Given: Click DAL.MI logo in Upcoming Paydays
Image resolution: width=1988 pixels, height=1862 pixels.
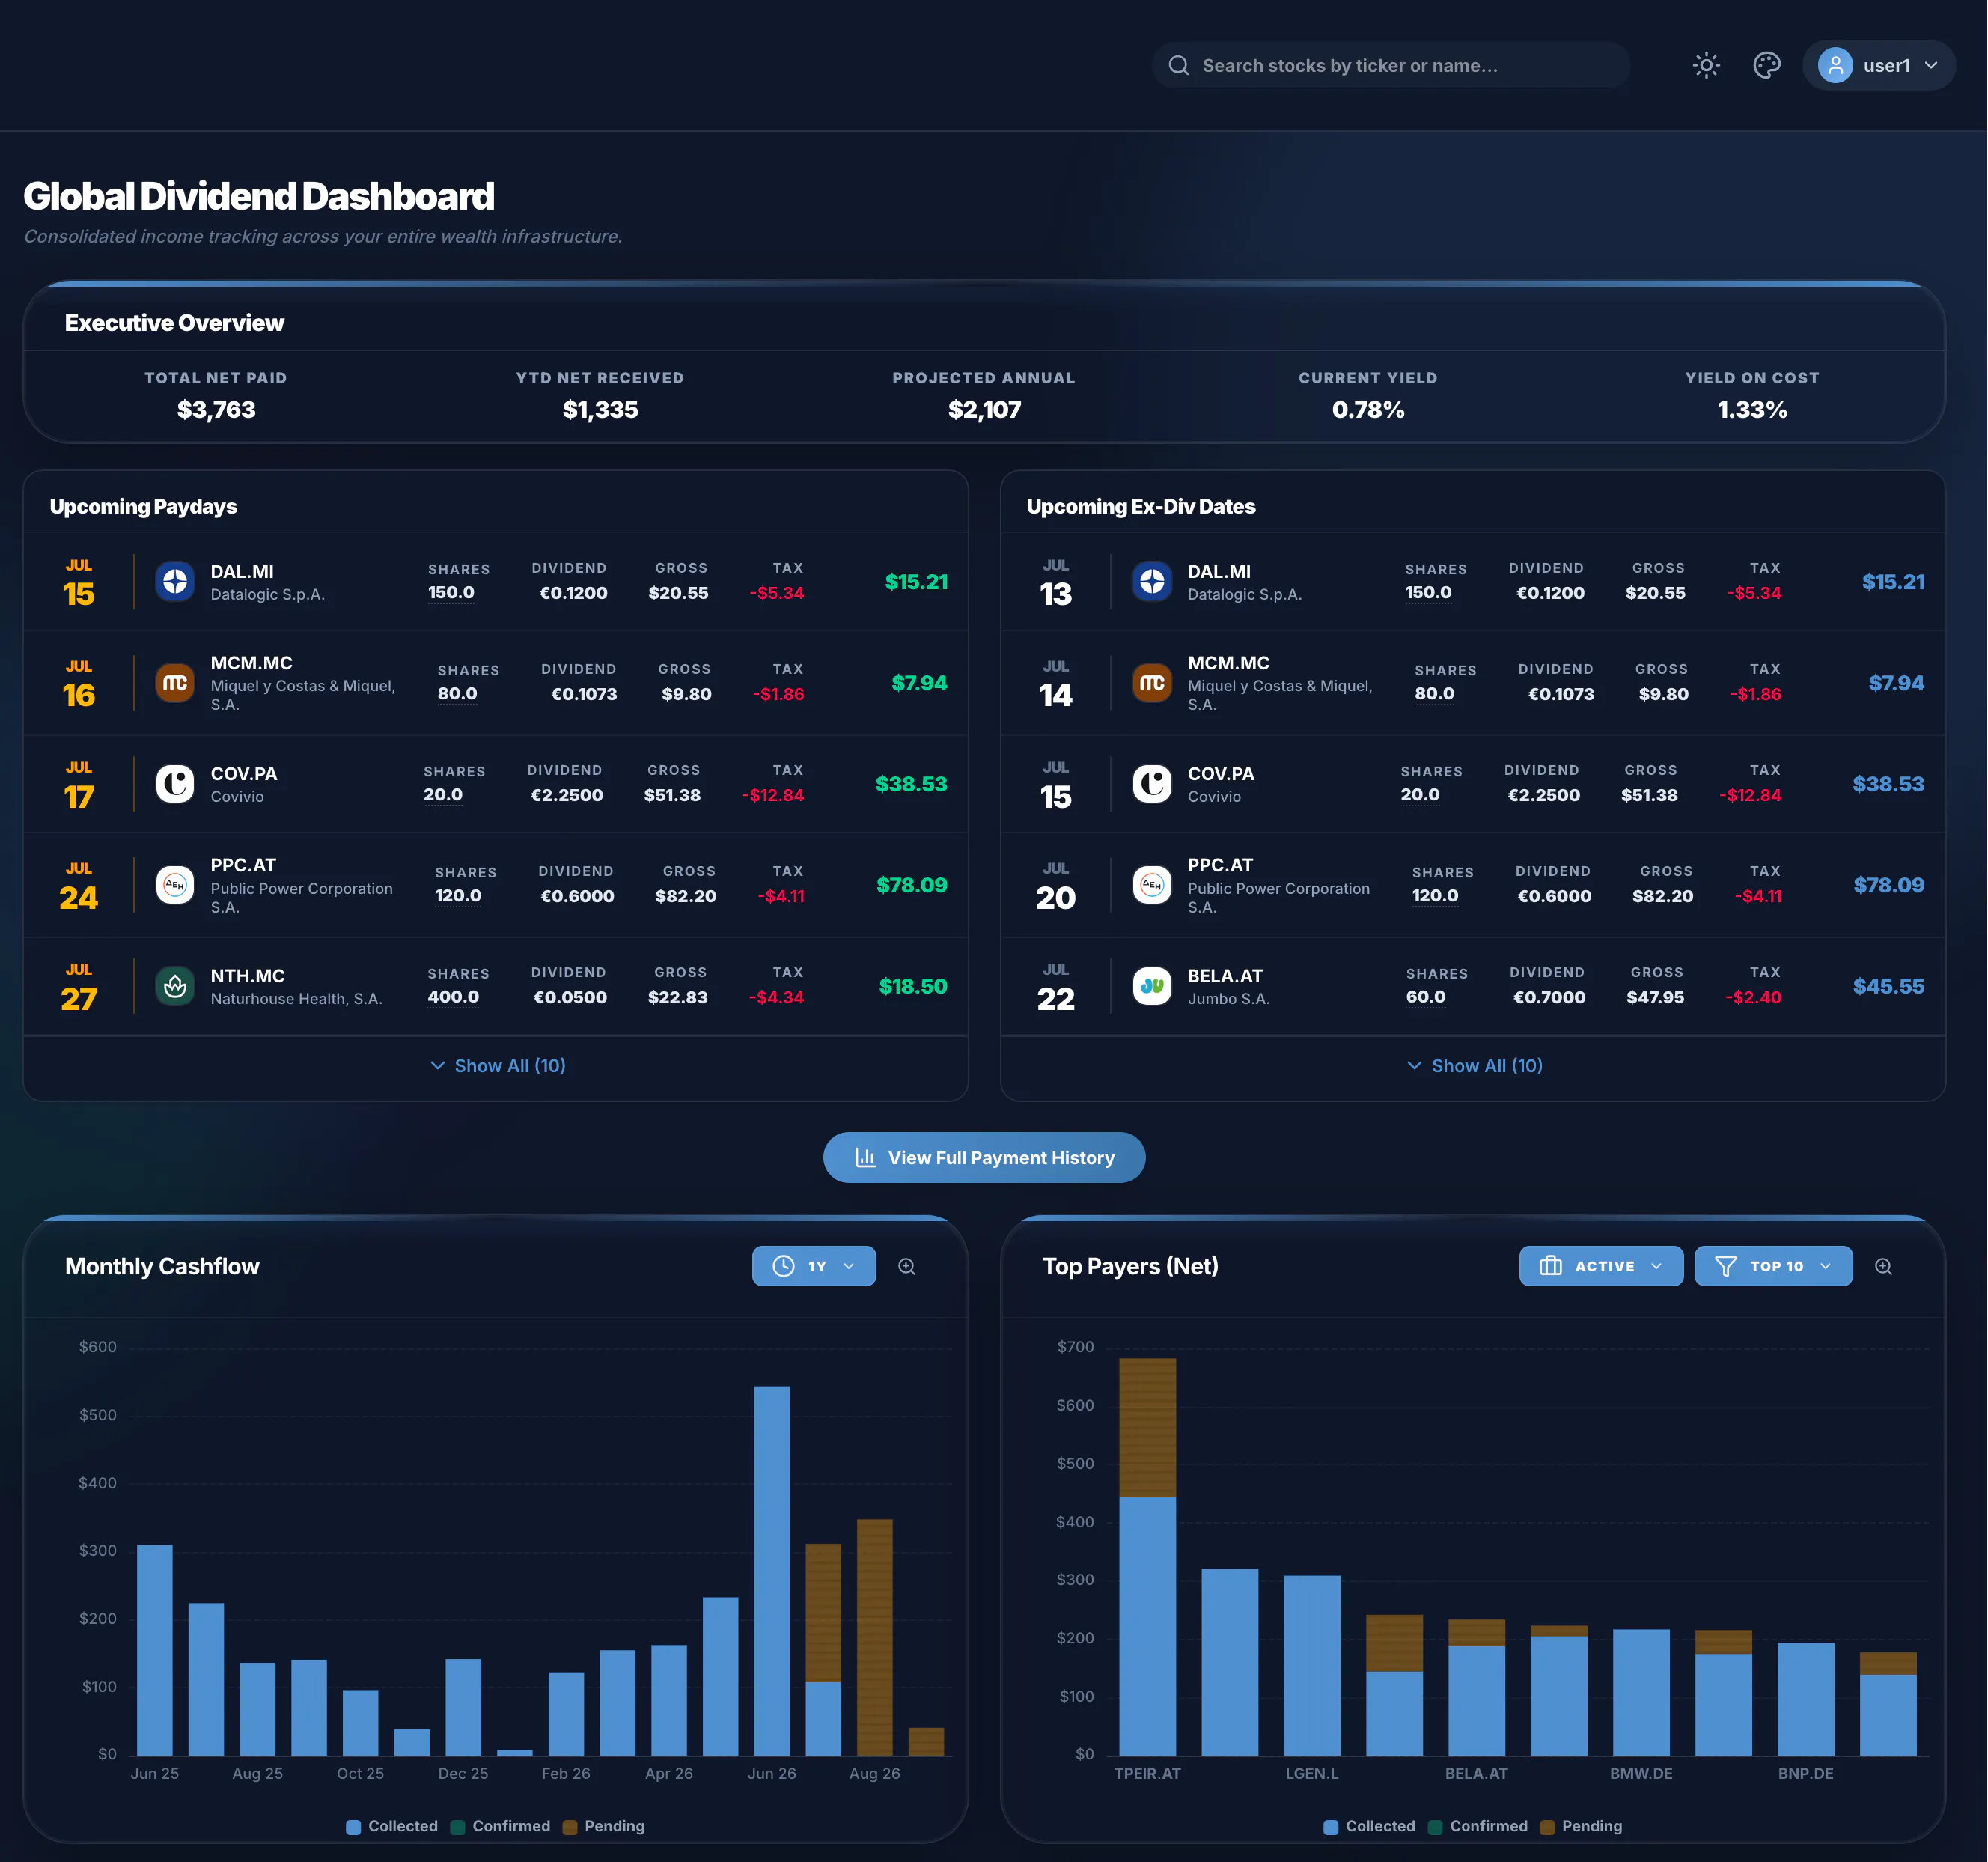Looking at the screenshot, I should tap(175, 581).
